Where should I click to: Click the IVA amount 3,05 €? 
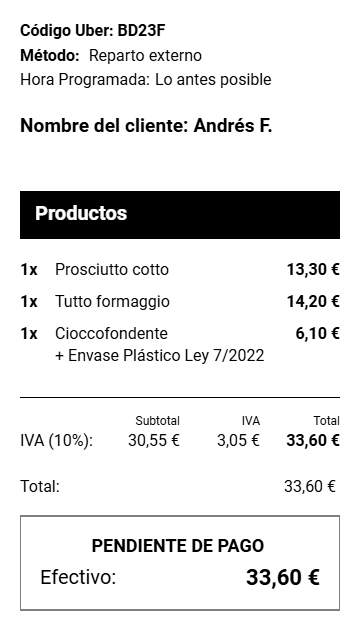238,441
